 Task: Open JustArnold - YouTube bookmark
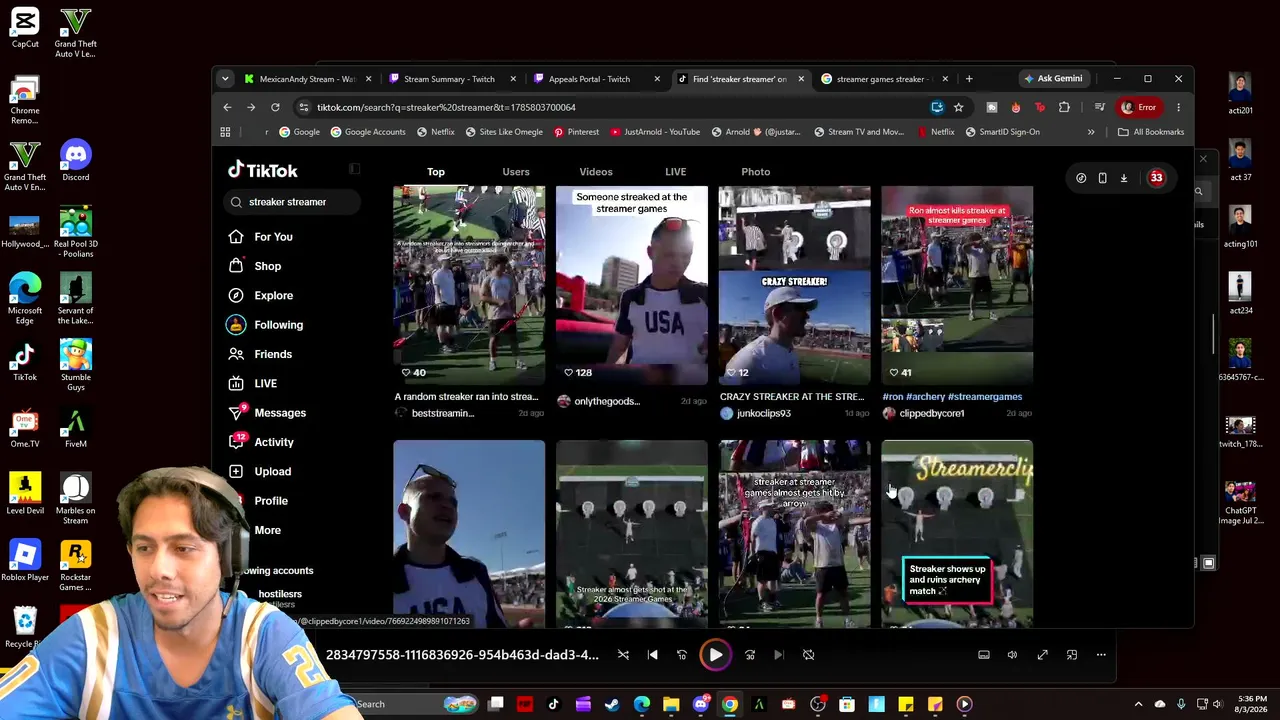656,132
